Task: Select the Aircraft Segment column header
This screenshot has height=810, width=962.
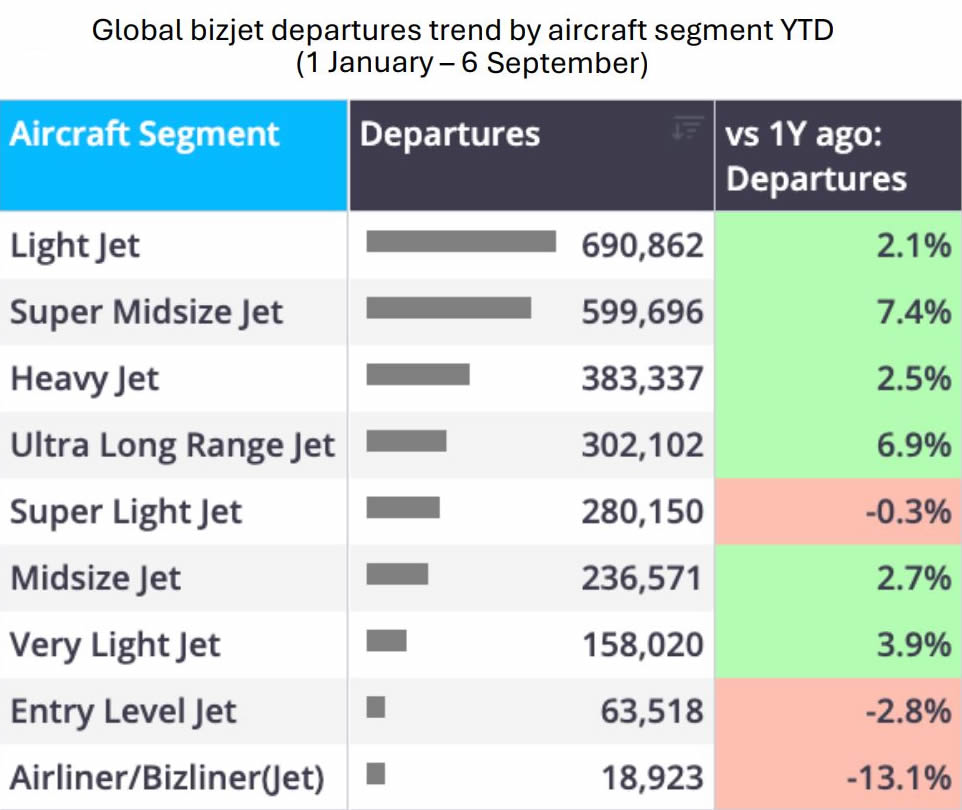Action: [174, 155]
